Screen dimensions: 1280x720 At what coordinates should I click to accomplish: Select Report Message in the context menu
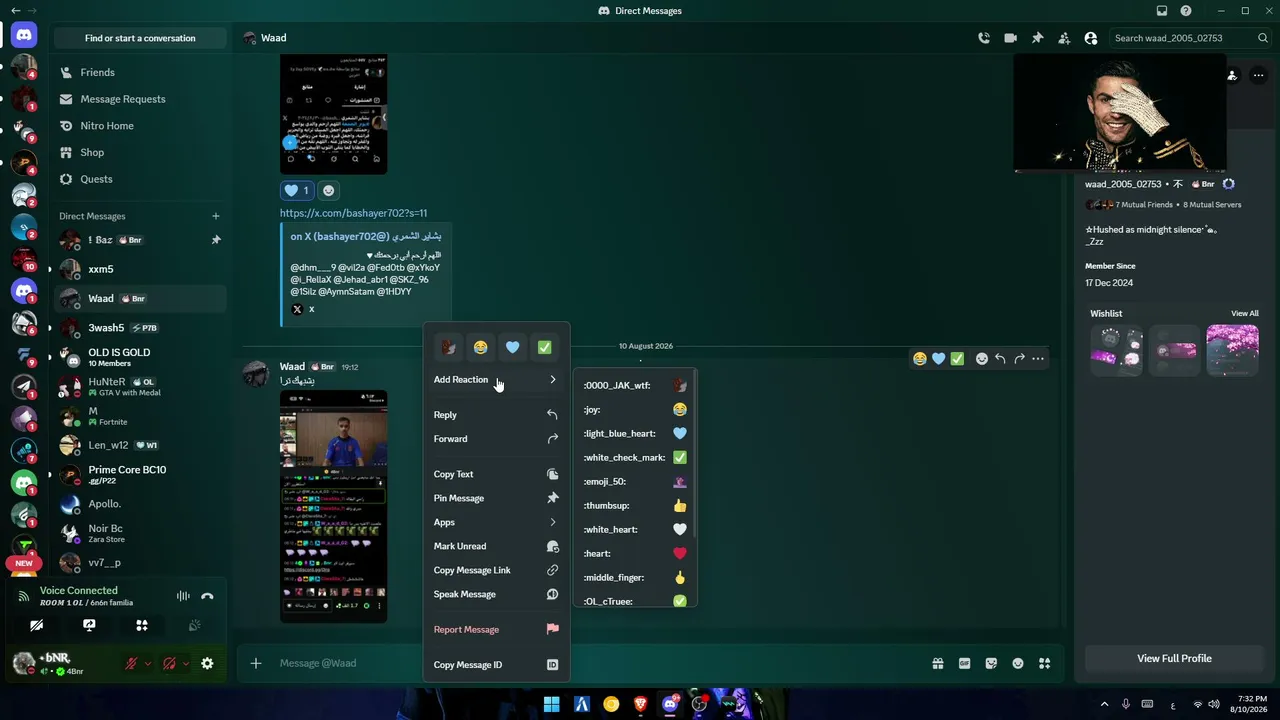click(496, 630)
